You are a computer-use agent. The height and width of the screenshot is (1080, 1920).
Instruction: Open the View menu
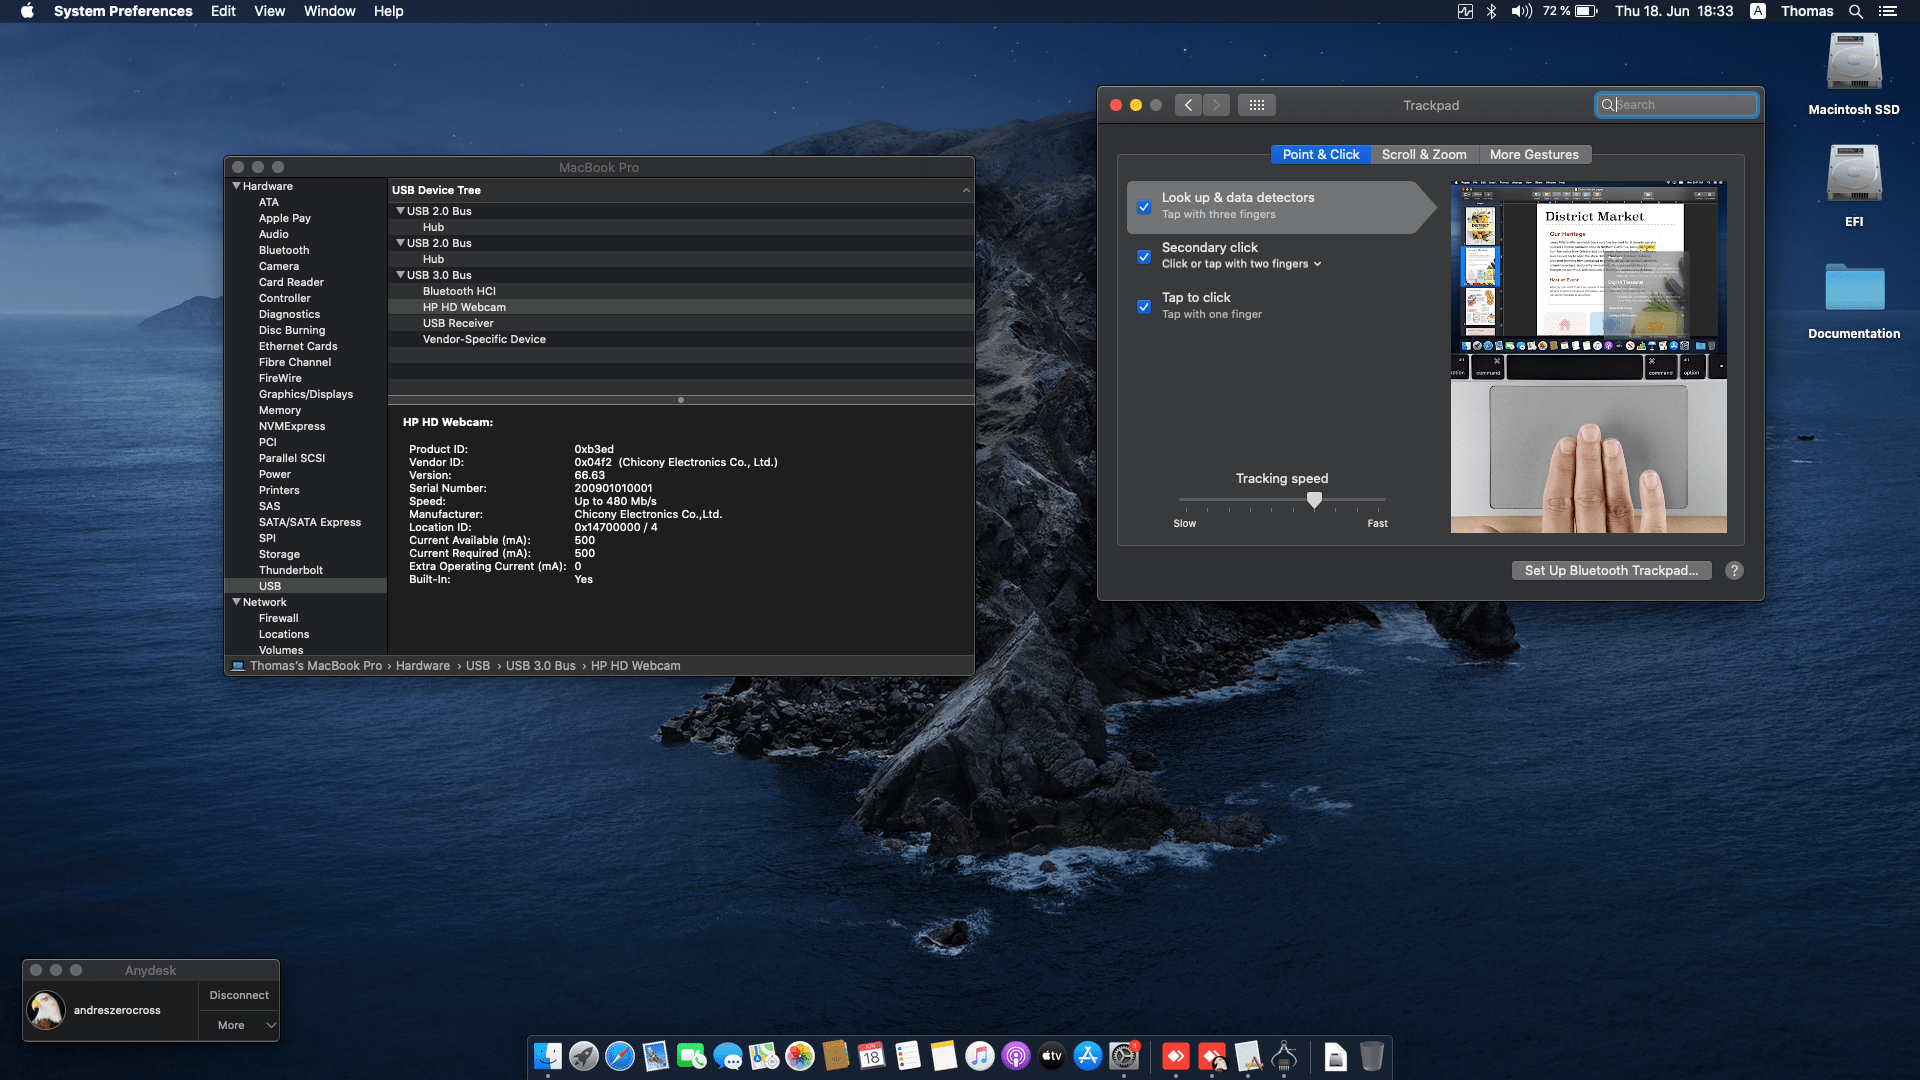pyautogui.click(x=269, y=11)
